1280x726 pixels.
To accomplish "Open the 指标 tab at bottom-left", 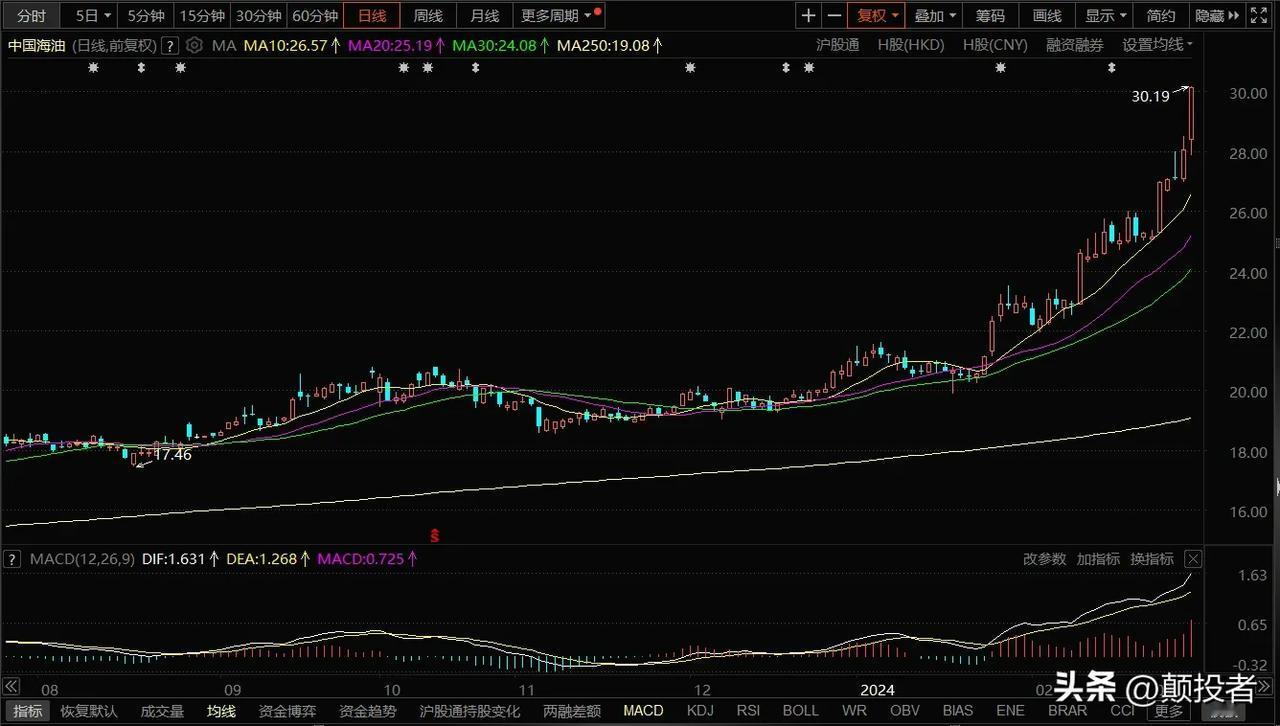I will point(28,712).
